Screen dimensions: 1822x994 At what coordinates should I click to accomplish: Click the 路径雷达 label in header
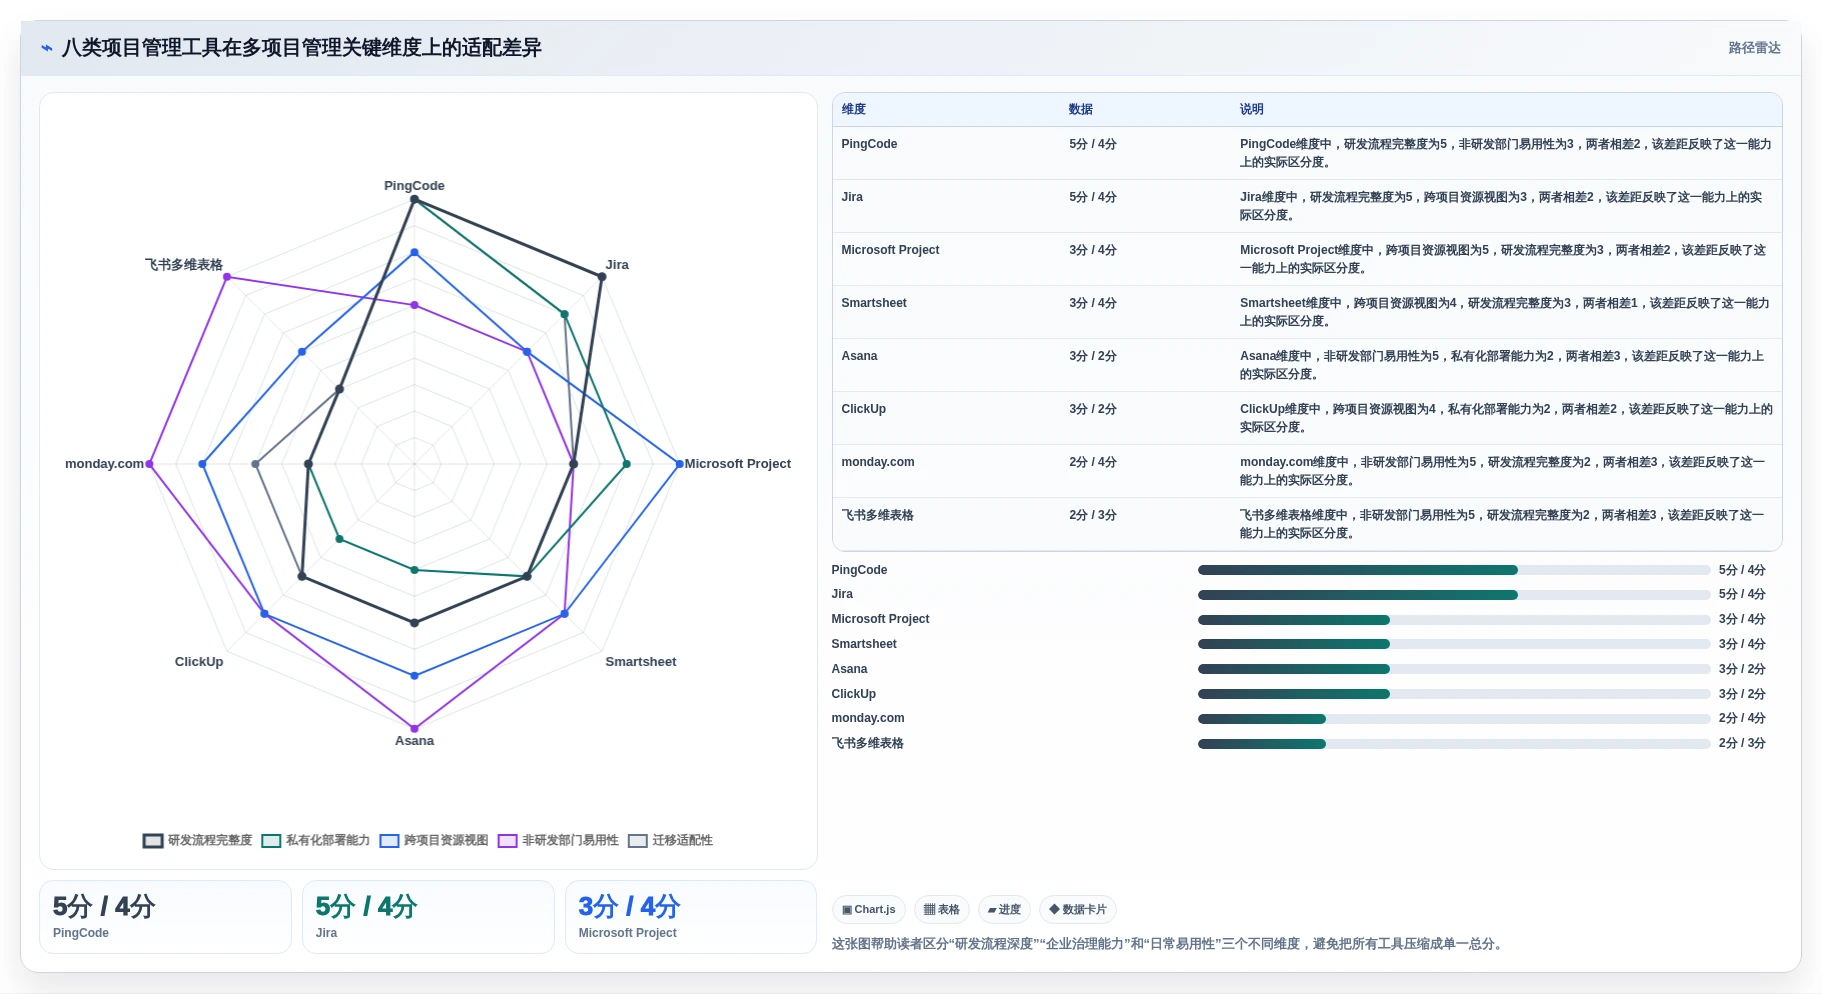coord(1754,48)
